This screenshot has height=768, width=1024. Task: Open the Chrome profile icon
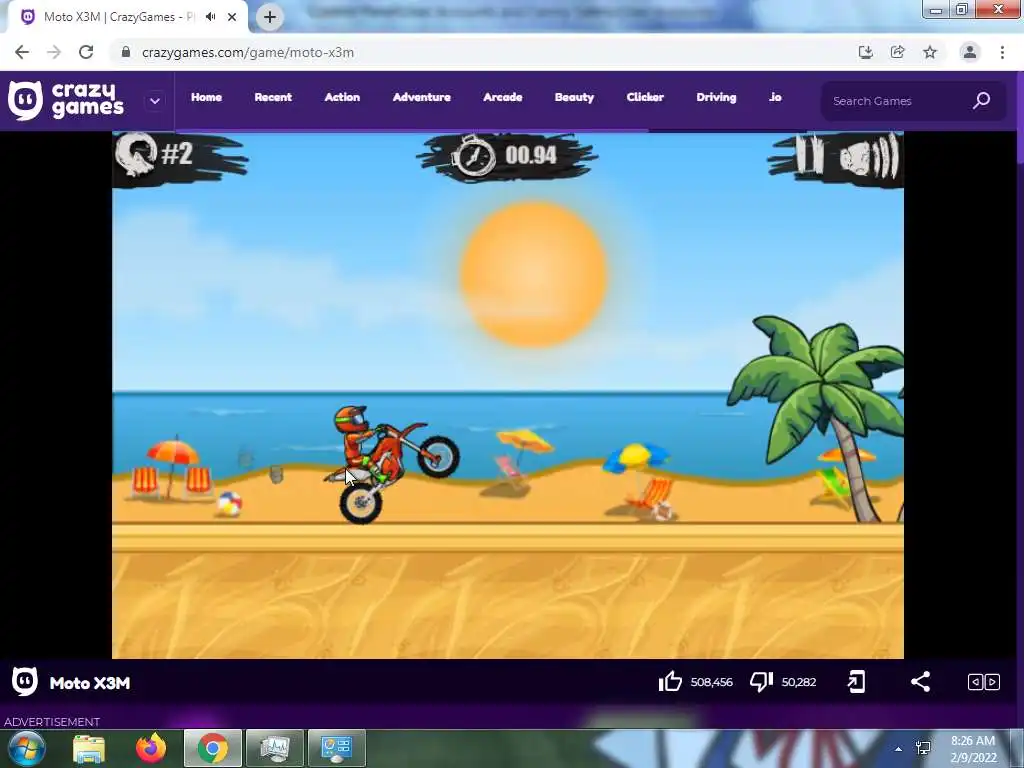click(x=970, y=52)
